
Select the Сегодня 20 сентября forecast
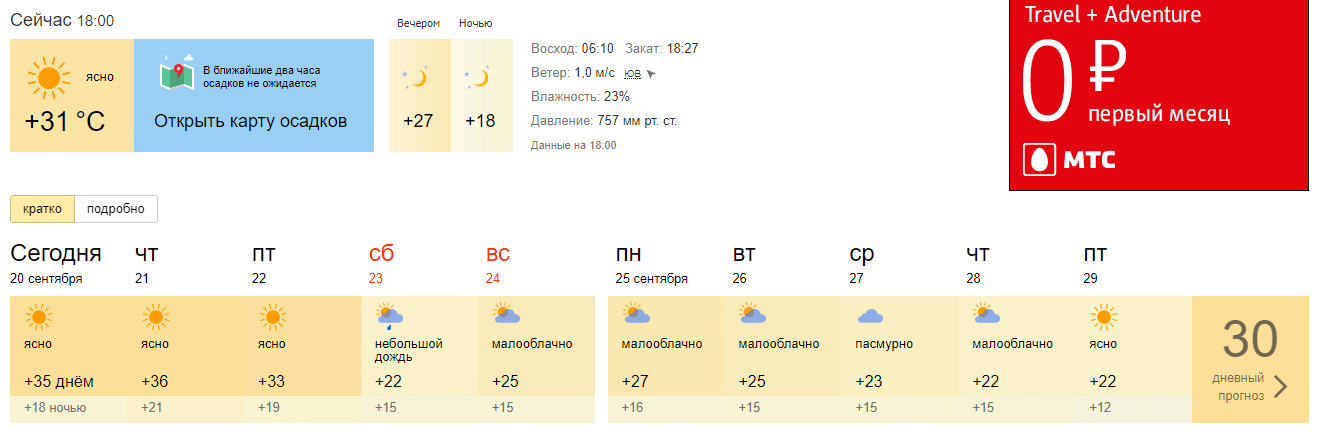(56, 264)
